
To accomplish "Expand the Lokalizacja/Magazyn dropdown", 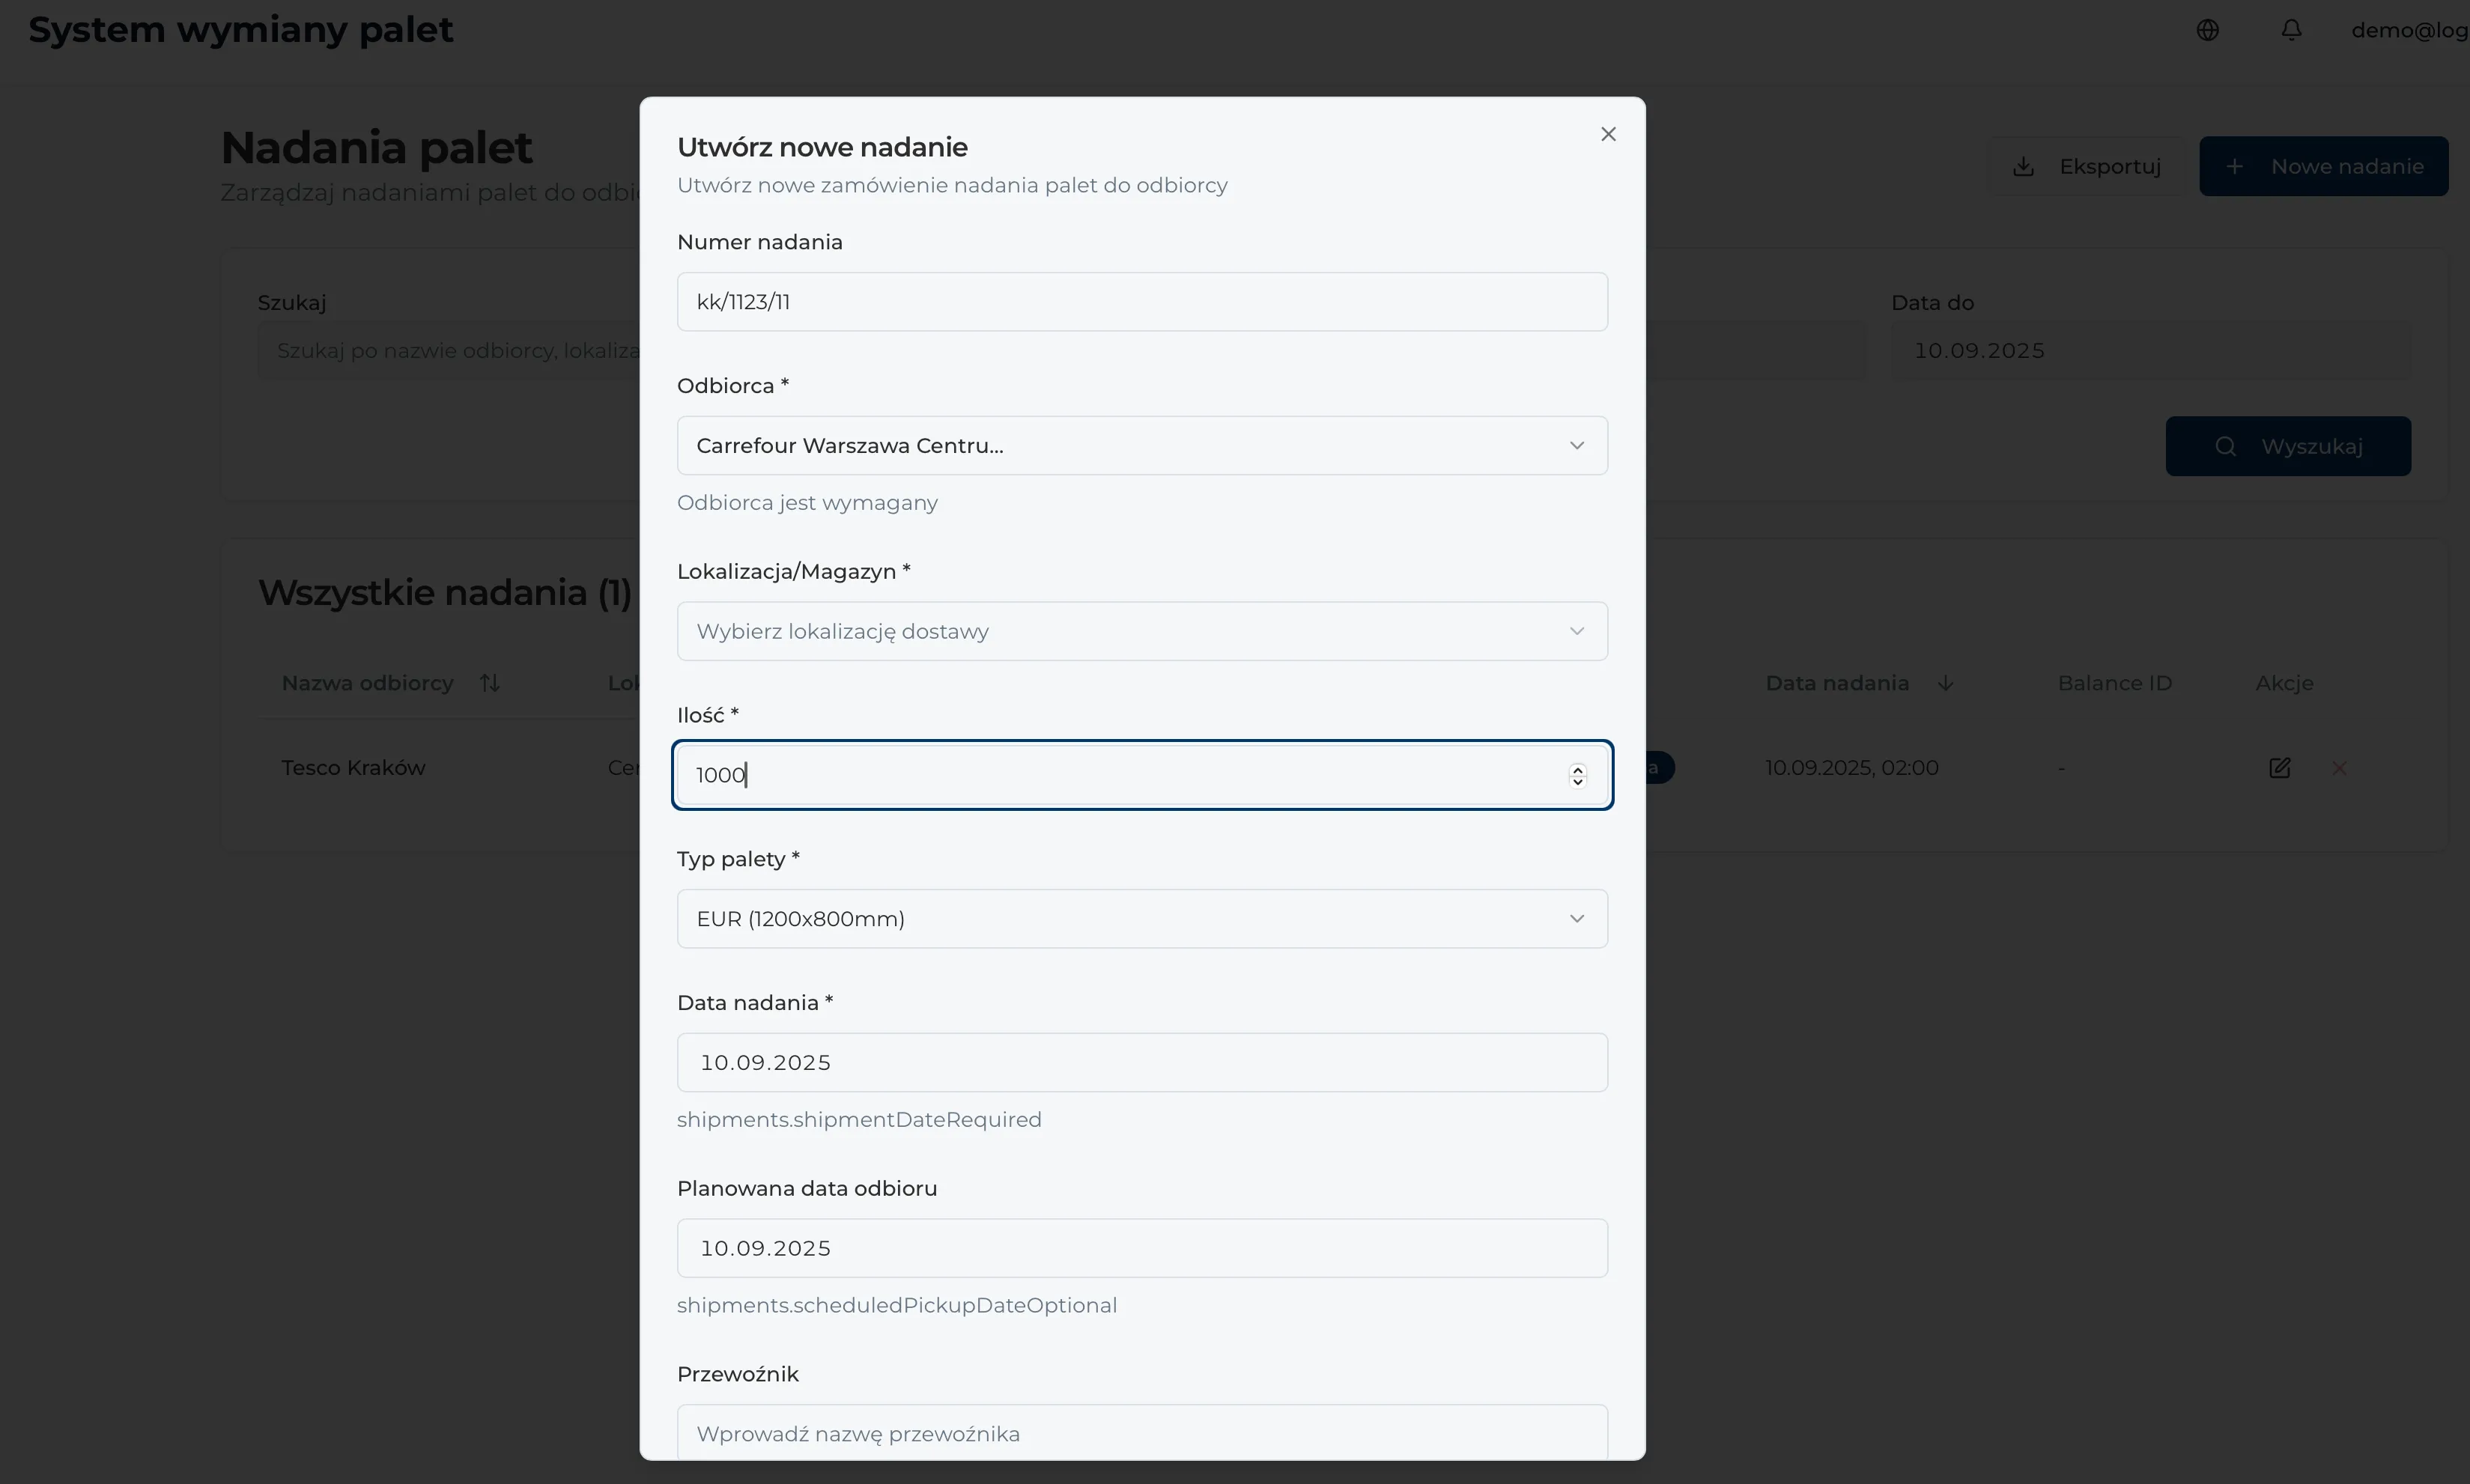I will [x=1142, y=631].
